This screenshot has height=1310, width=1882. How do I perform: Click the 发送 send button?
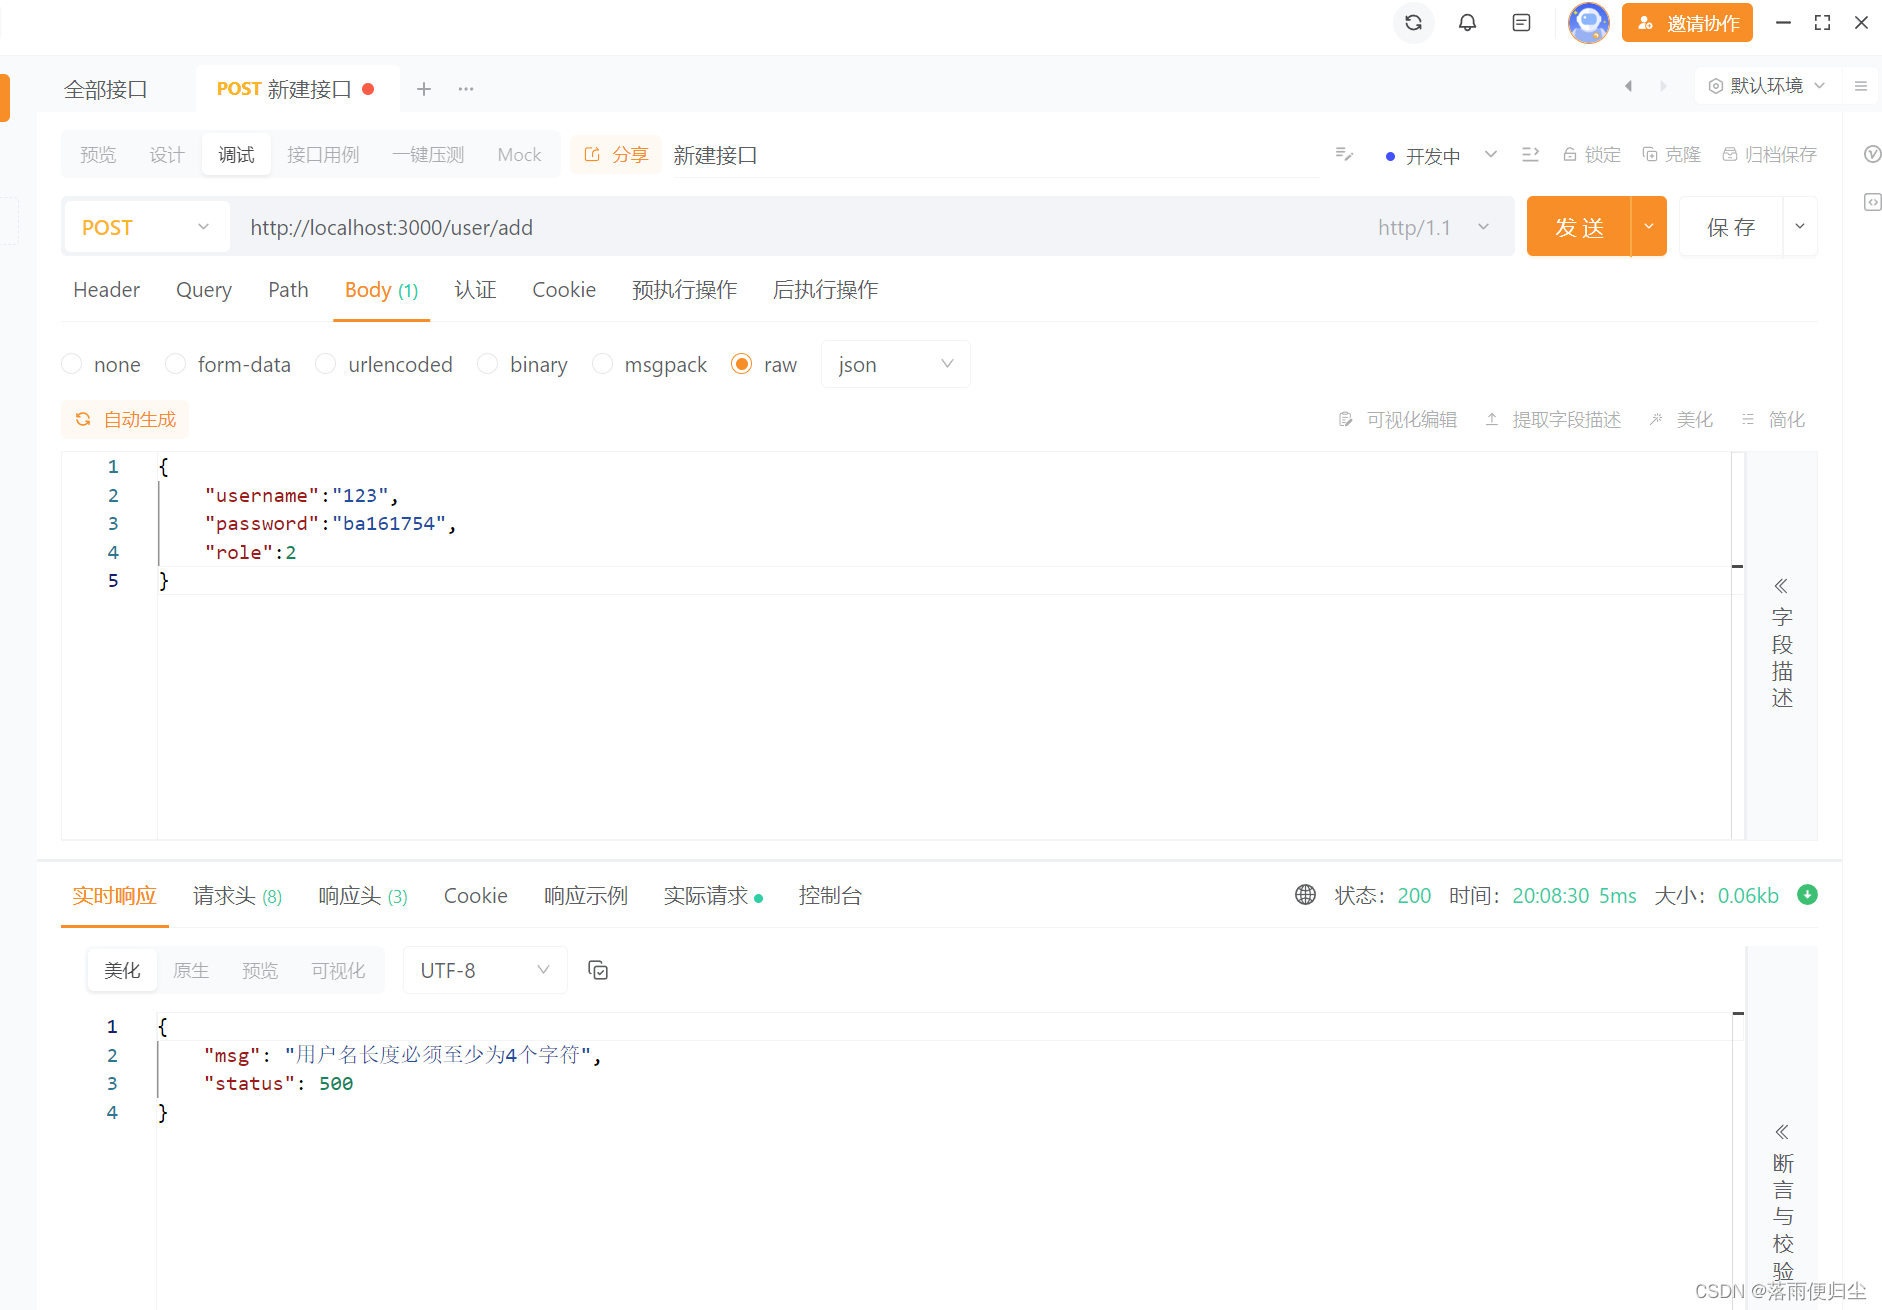coord(1580,226)
